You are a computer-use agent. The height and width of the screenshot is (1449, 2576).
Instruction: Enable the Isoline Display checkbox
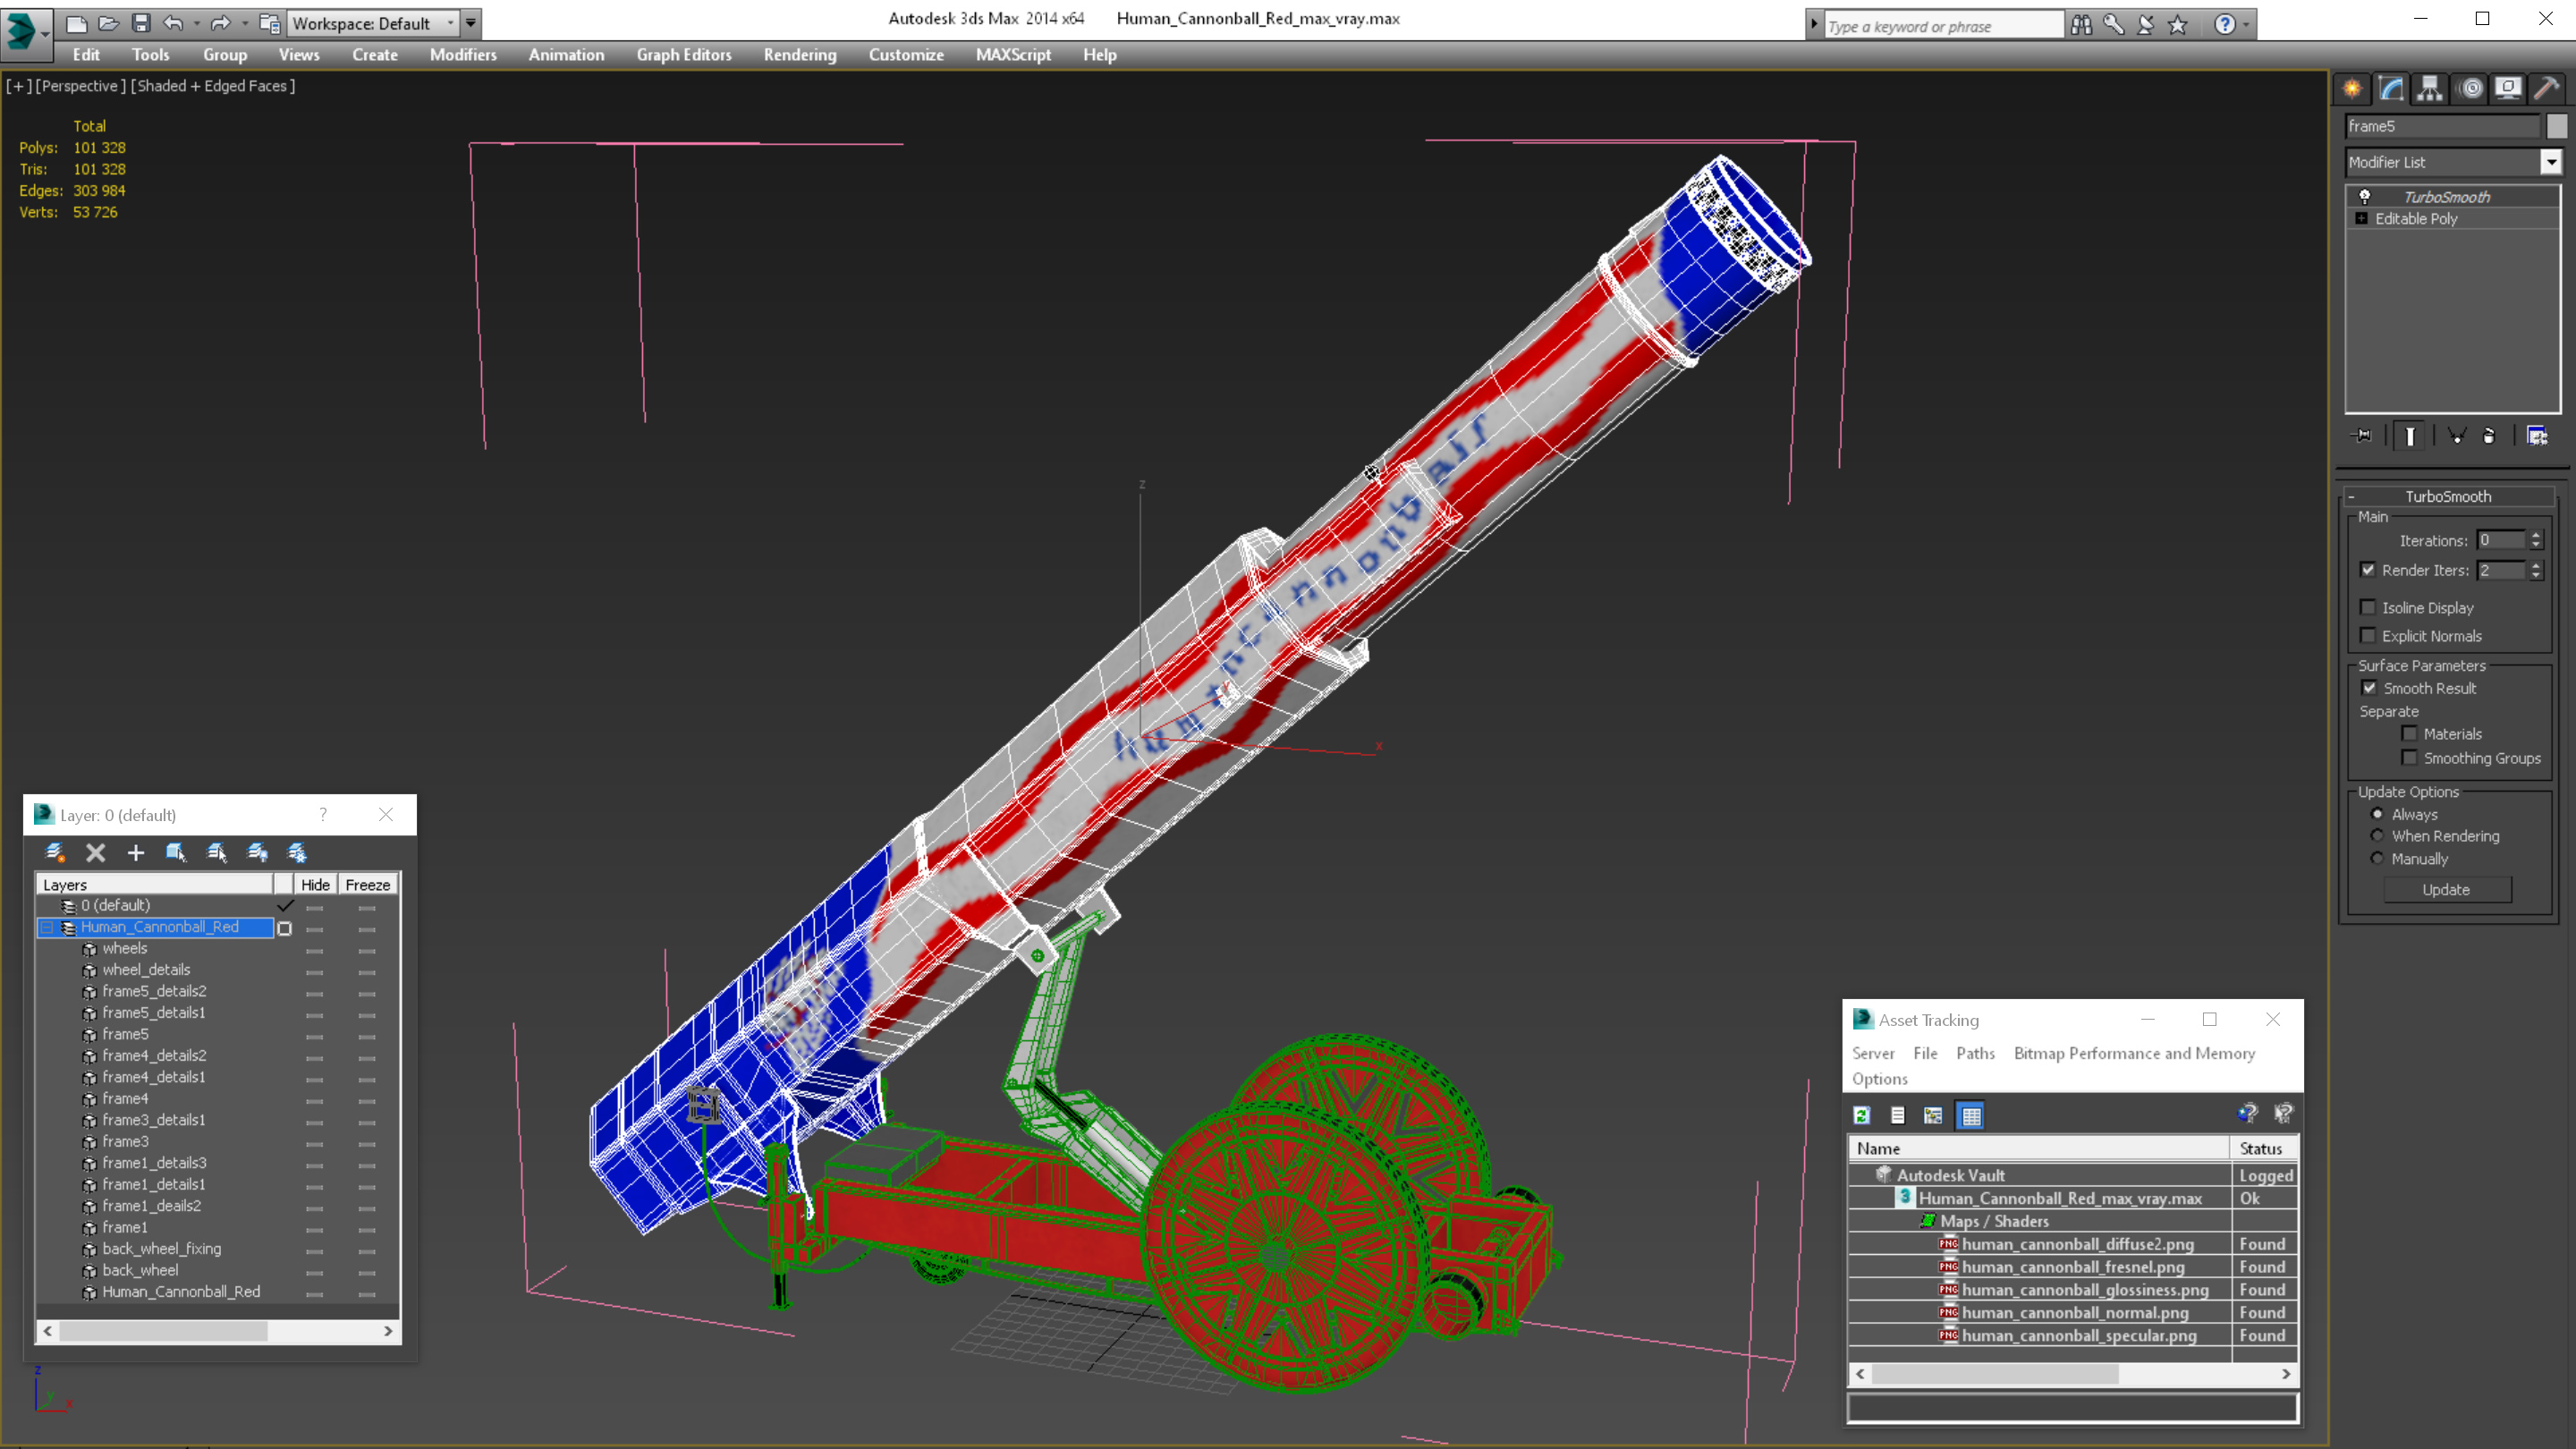(x=2368, y=607)
